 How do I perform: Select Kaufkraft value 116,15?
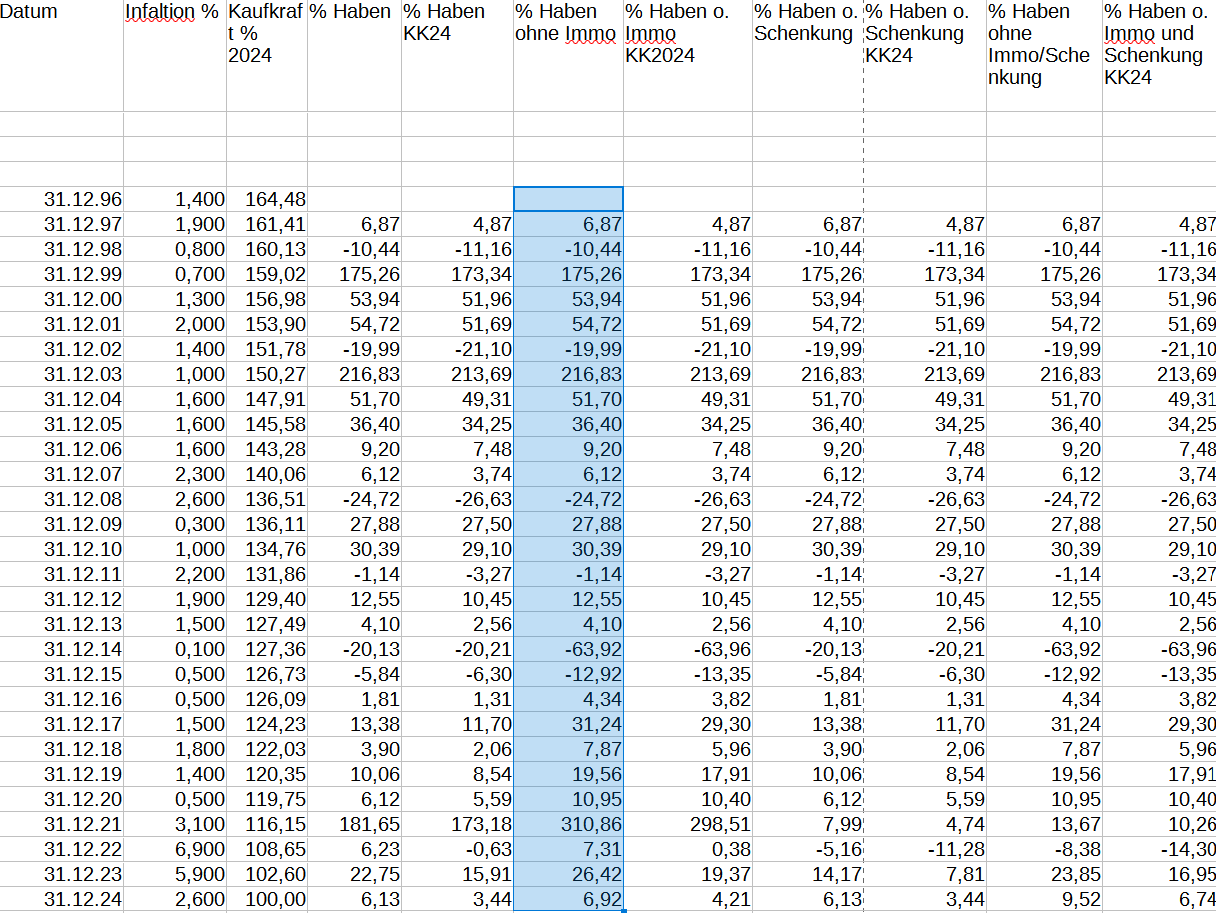[267, 824]
